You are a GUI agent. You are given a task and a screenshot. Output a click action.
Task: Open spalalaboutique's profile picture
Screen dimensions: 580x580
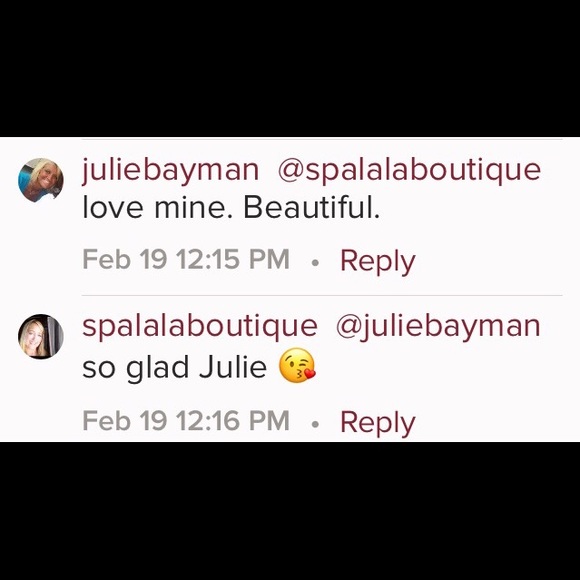[41, 336]
